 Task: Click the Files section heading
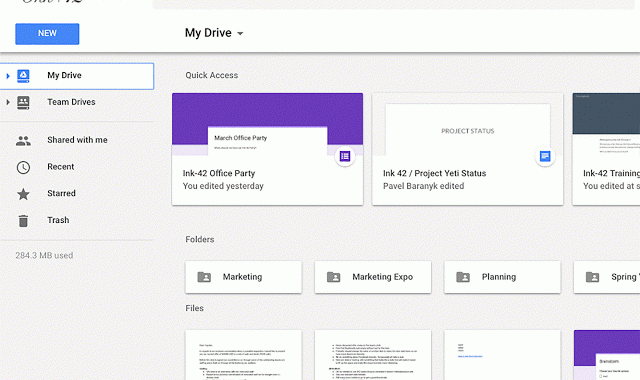tap(195, 308)
